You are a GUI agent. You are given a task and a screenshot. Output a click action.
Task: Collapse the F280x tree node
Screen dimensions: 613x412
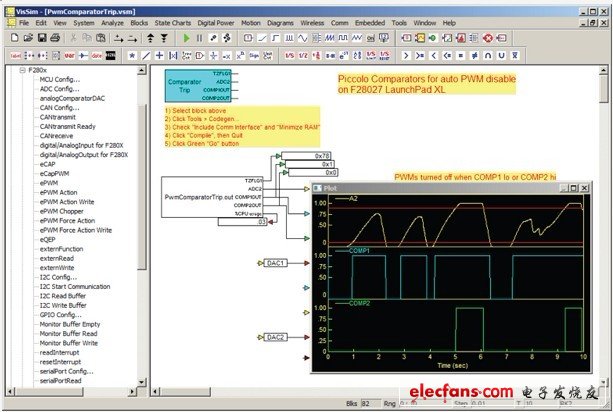tap(22, 71)
